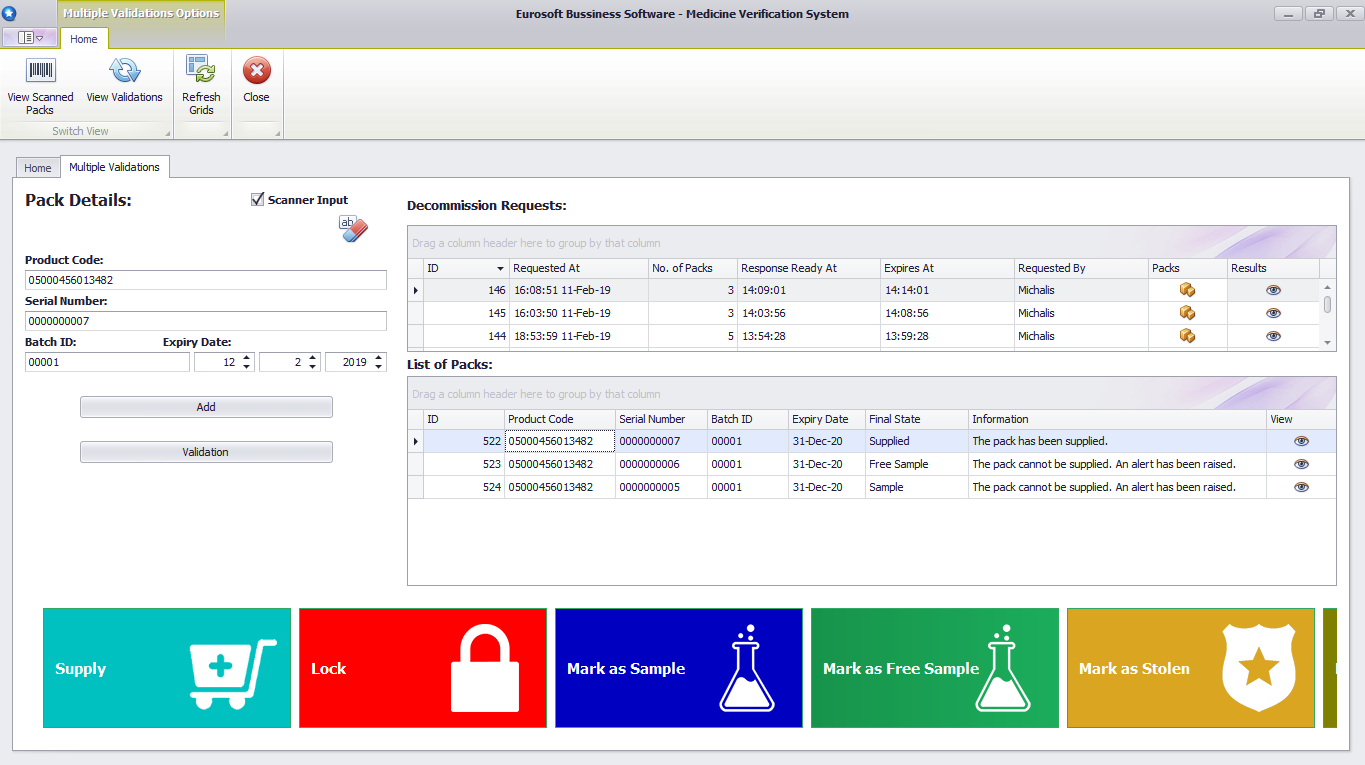Click the Validation button
The width and height of the screenshot is (1365, 765).
pos(206,451)
